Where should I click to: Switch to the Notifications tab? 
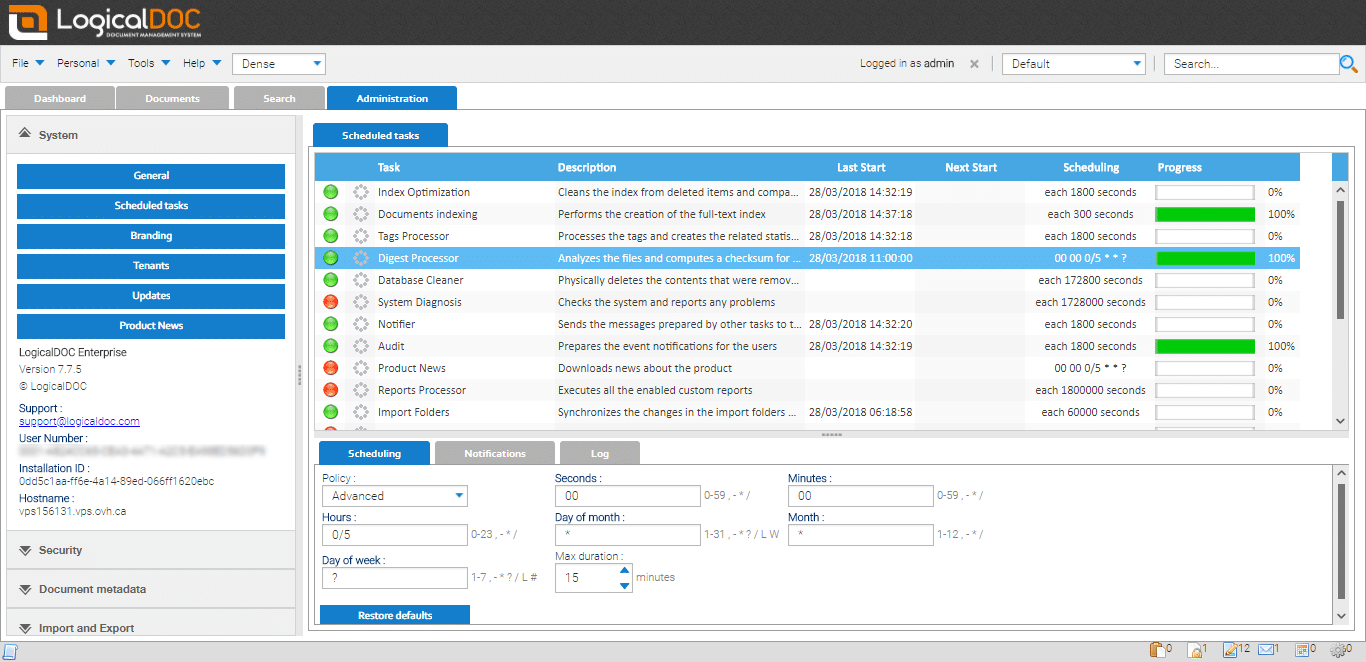pyautogui.click(x=494, y=453)
